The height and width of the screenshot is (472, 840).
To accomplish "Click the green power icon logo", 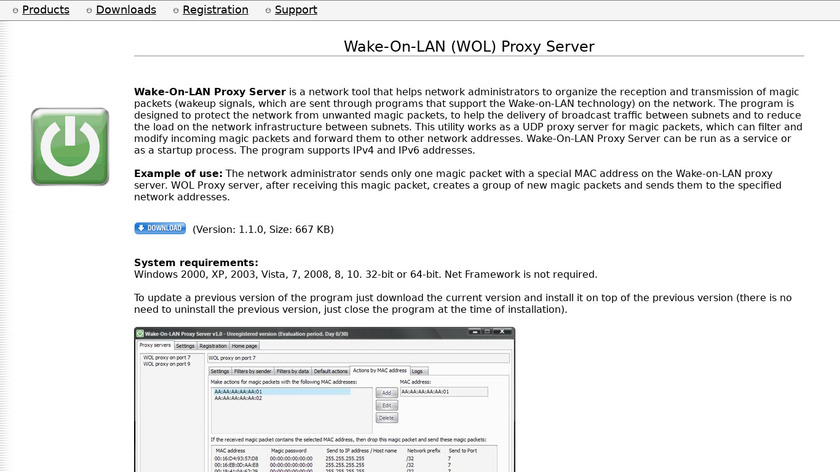I will click(70, 147).
